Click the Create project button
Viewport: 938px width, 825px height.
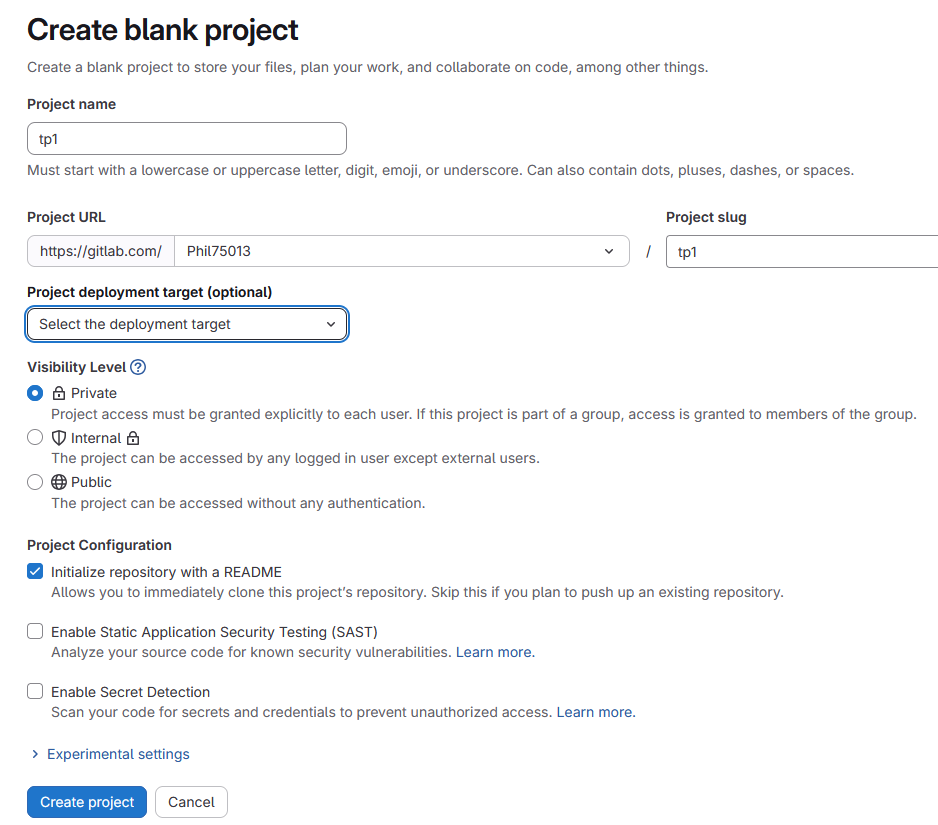pyautogui.click(x=87, y=802)
